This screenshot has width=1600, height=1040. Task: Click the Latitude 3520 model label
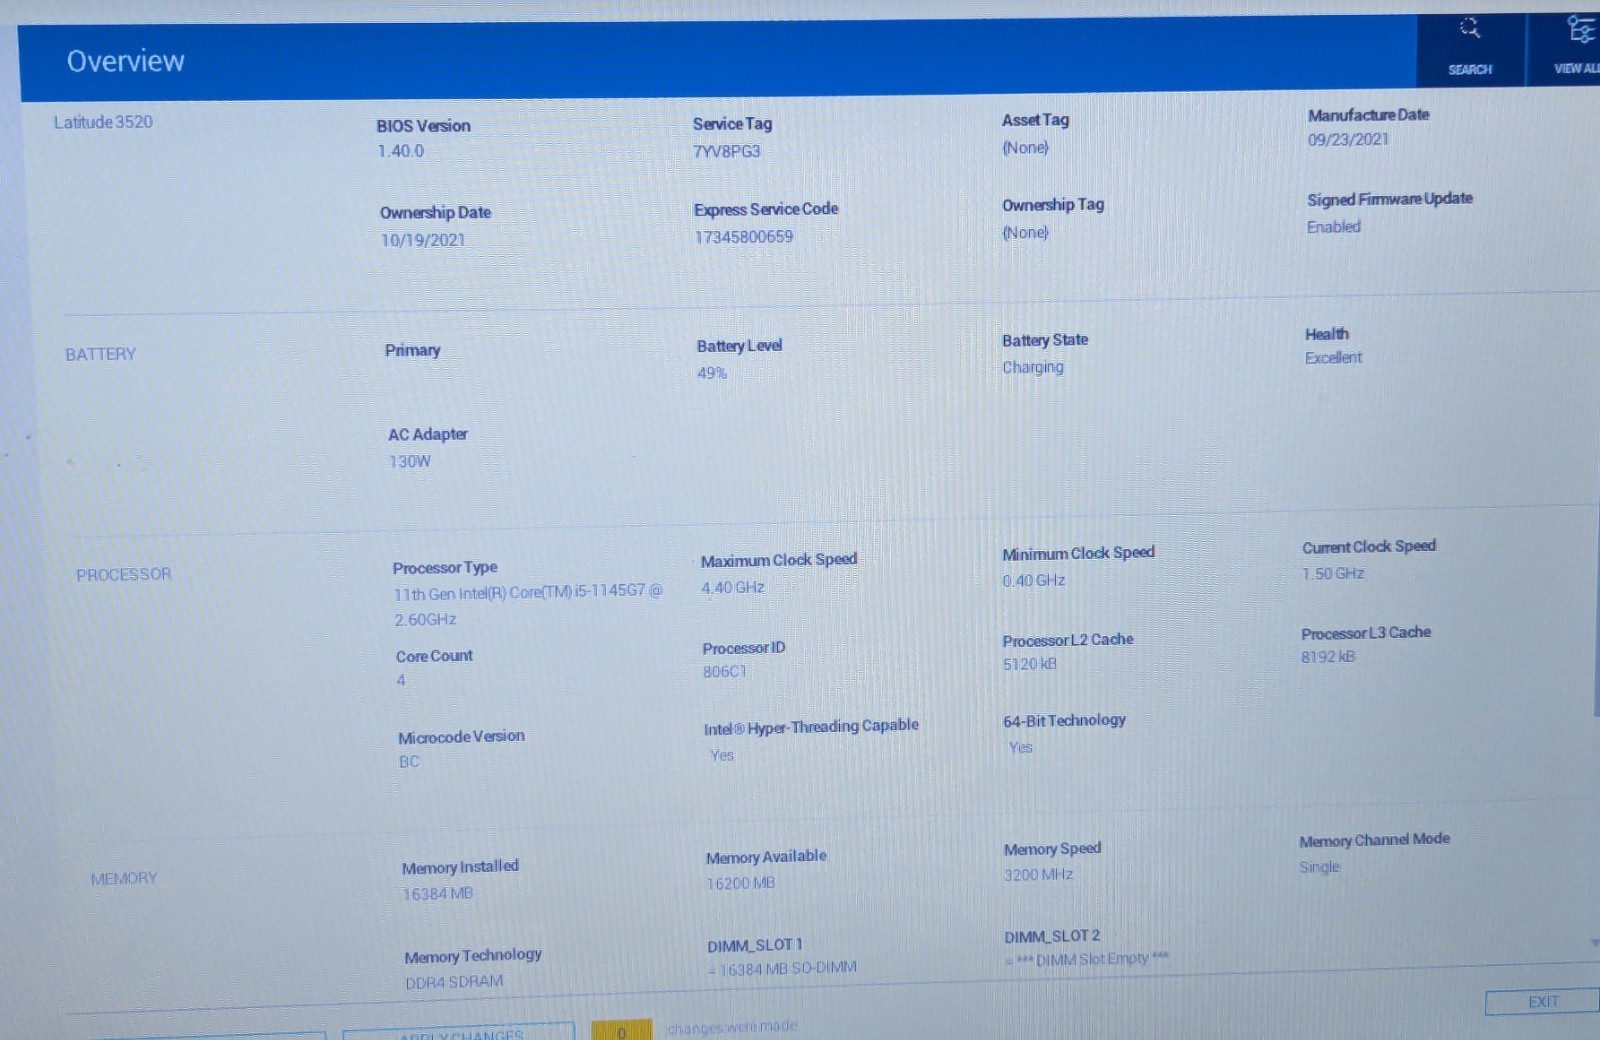tap(103, 122)
